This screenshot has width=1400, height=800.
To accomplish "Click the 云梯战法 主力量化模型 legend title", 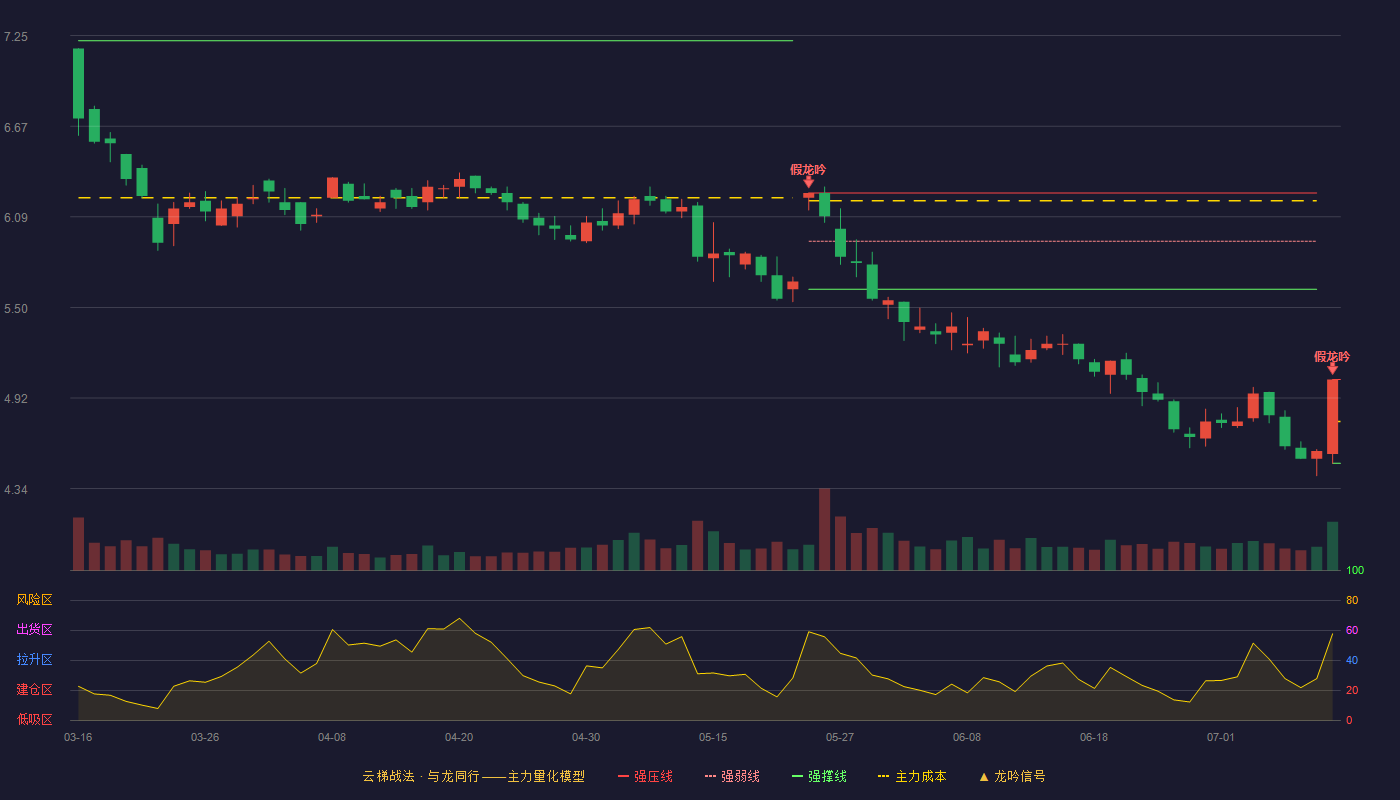I will tap(474, 776).
